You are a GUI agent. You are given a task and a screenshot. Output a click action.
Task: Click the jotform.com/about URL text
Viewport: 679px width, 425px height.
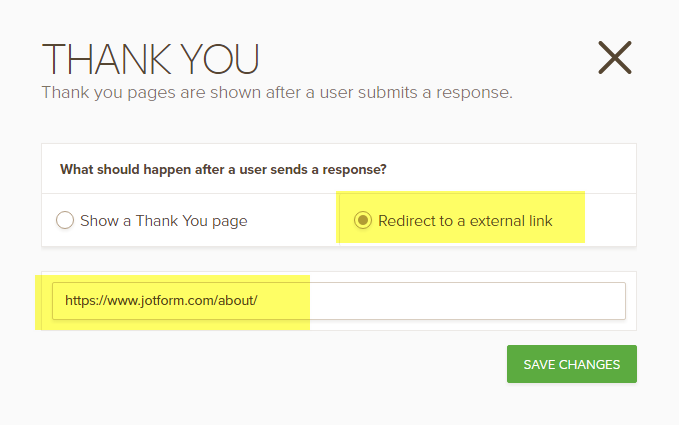pyautogui.click(x=161, y=300)
